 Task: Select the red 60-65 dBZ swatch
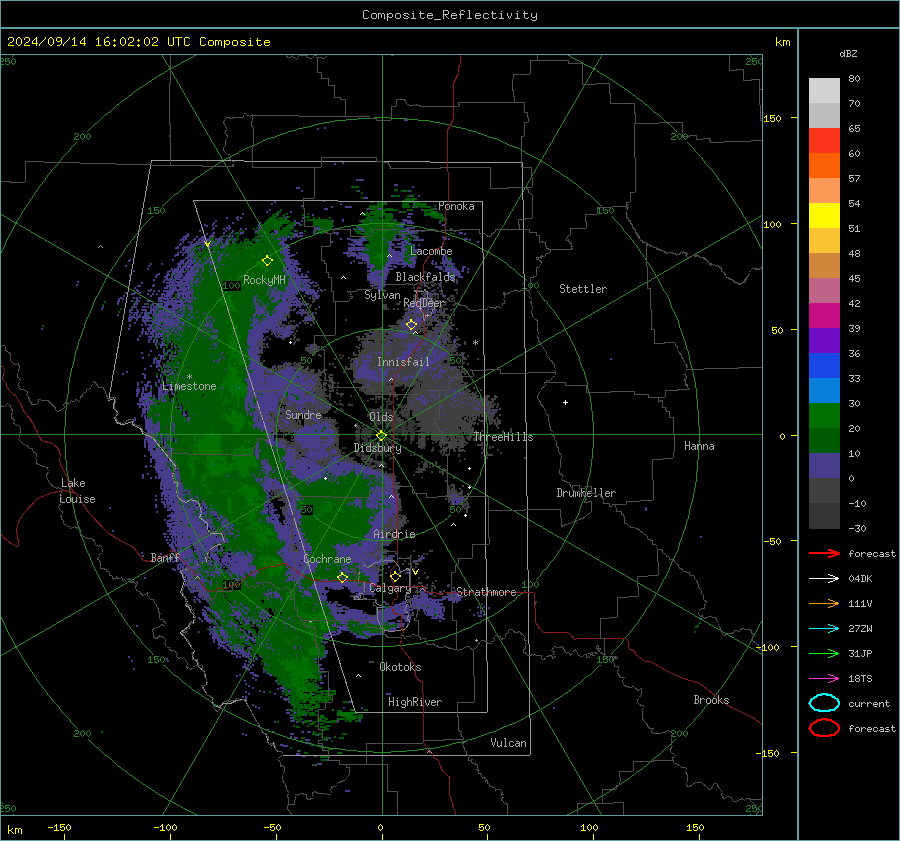[x=824, y=141]
